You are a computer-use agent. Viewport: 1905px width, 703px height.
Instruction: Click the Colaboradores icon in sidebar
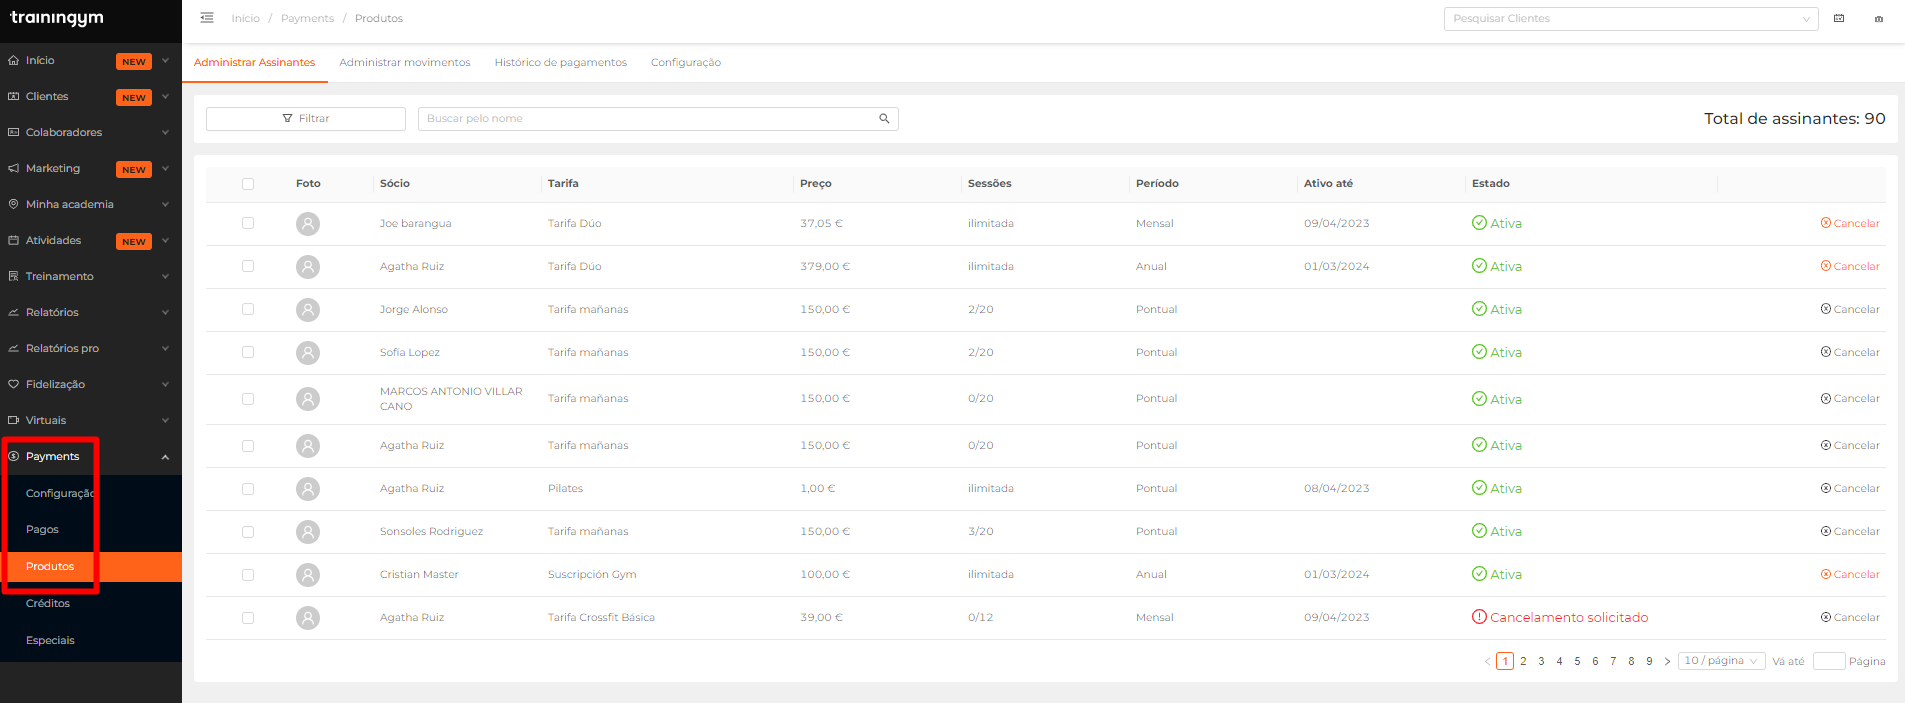[x=13, y=132]
